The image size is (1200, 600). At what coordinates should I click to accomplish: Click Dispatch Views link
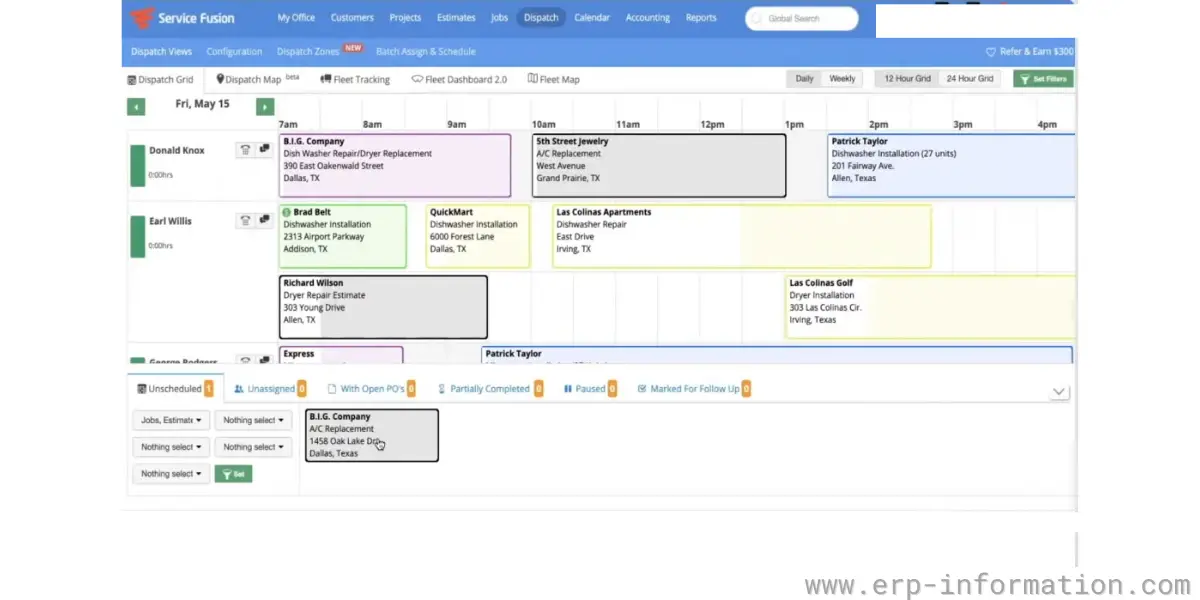coord(161,52)
